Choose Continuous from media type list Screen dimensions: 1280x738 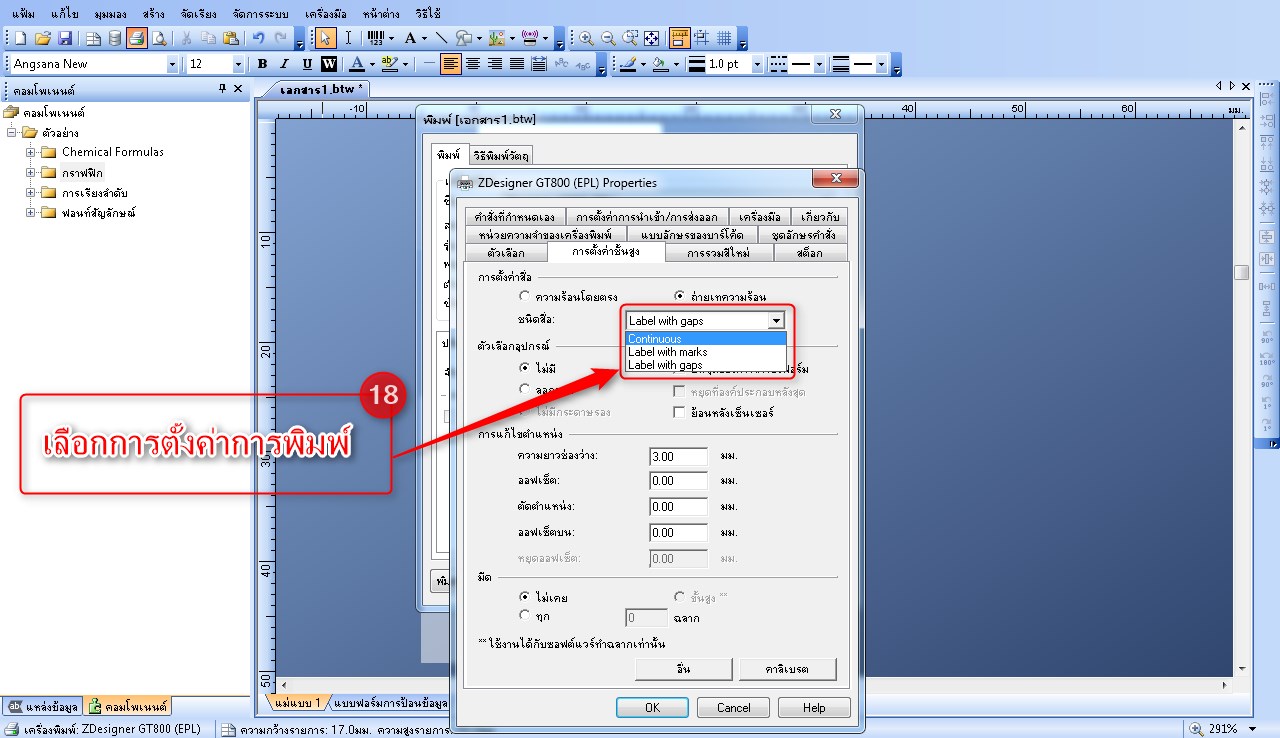706,339
